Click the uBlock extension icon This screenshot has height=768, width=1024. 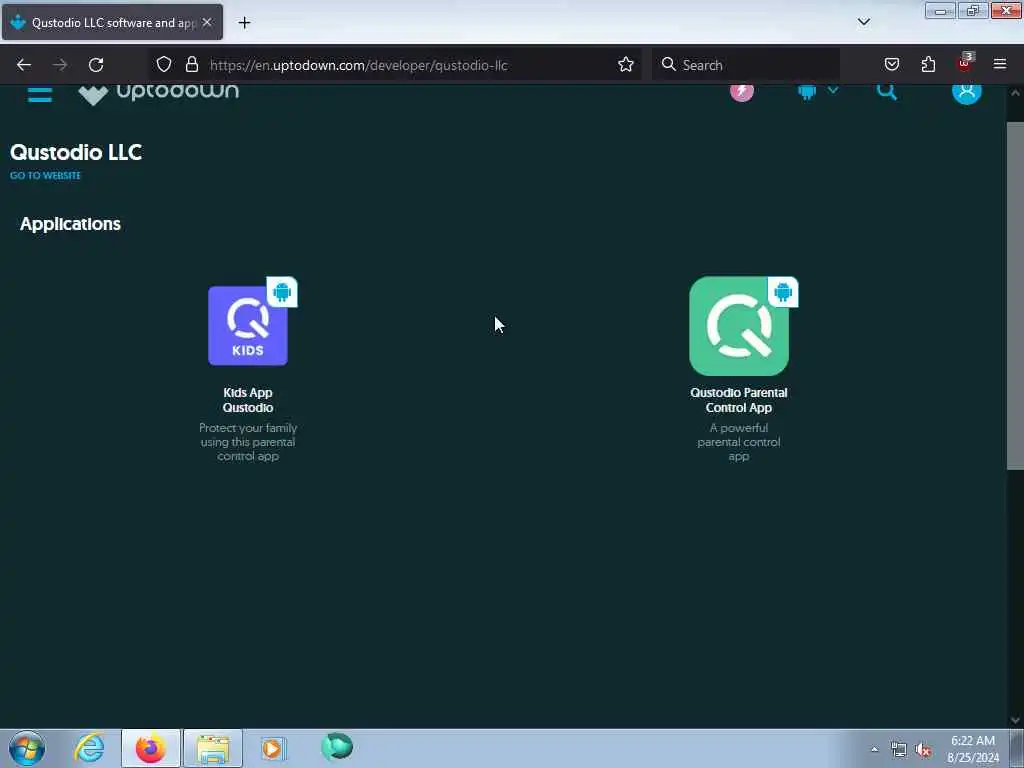point(965,63)
